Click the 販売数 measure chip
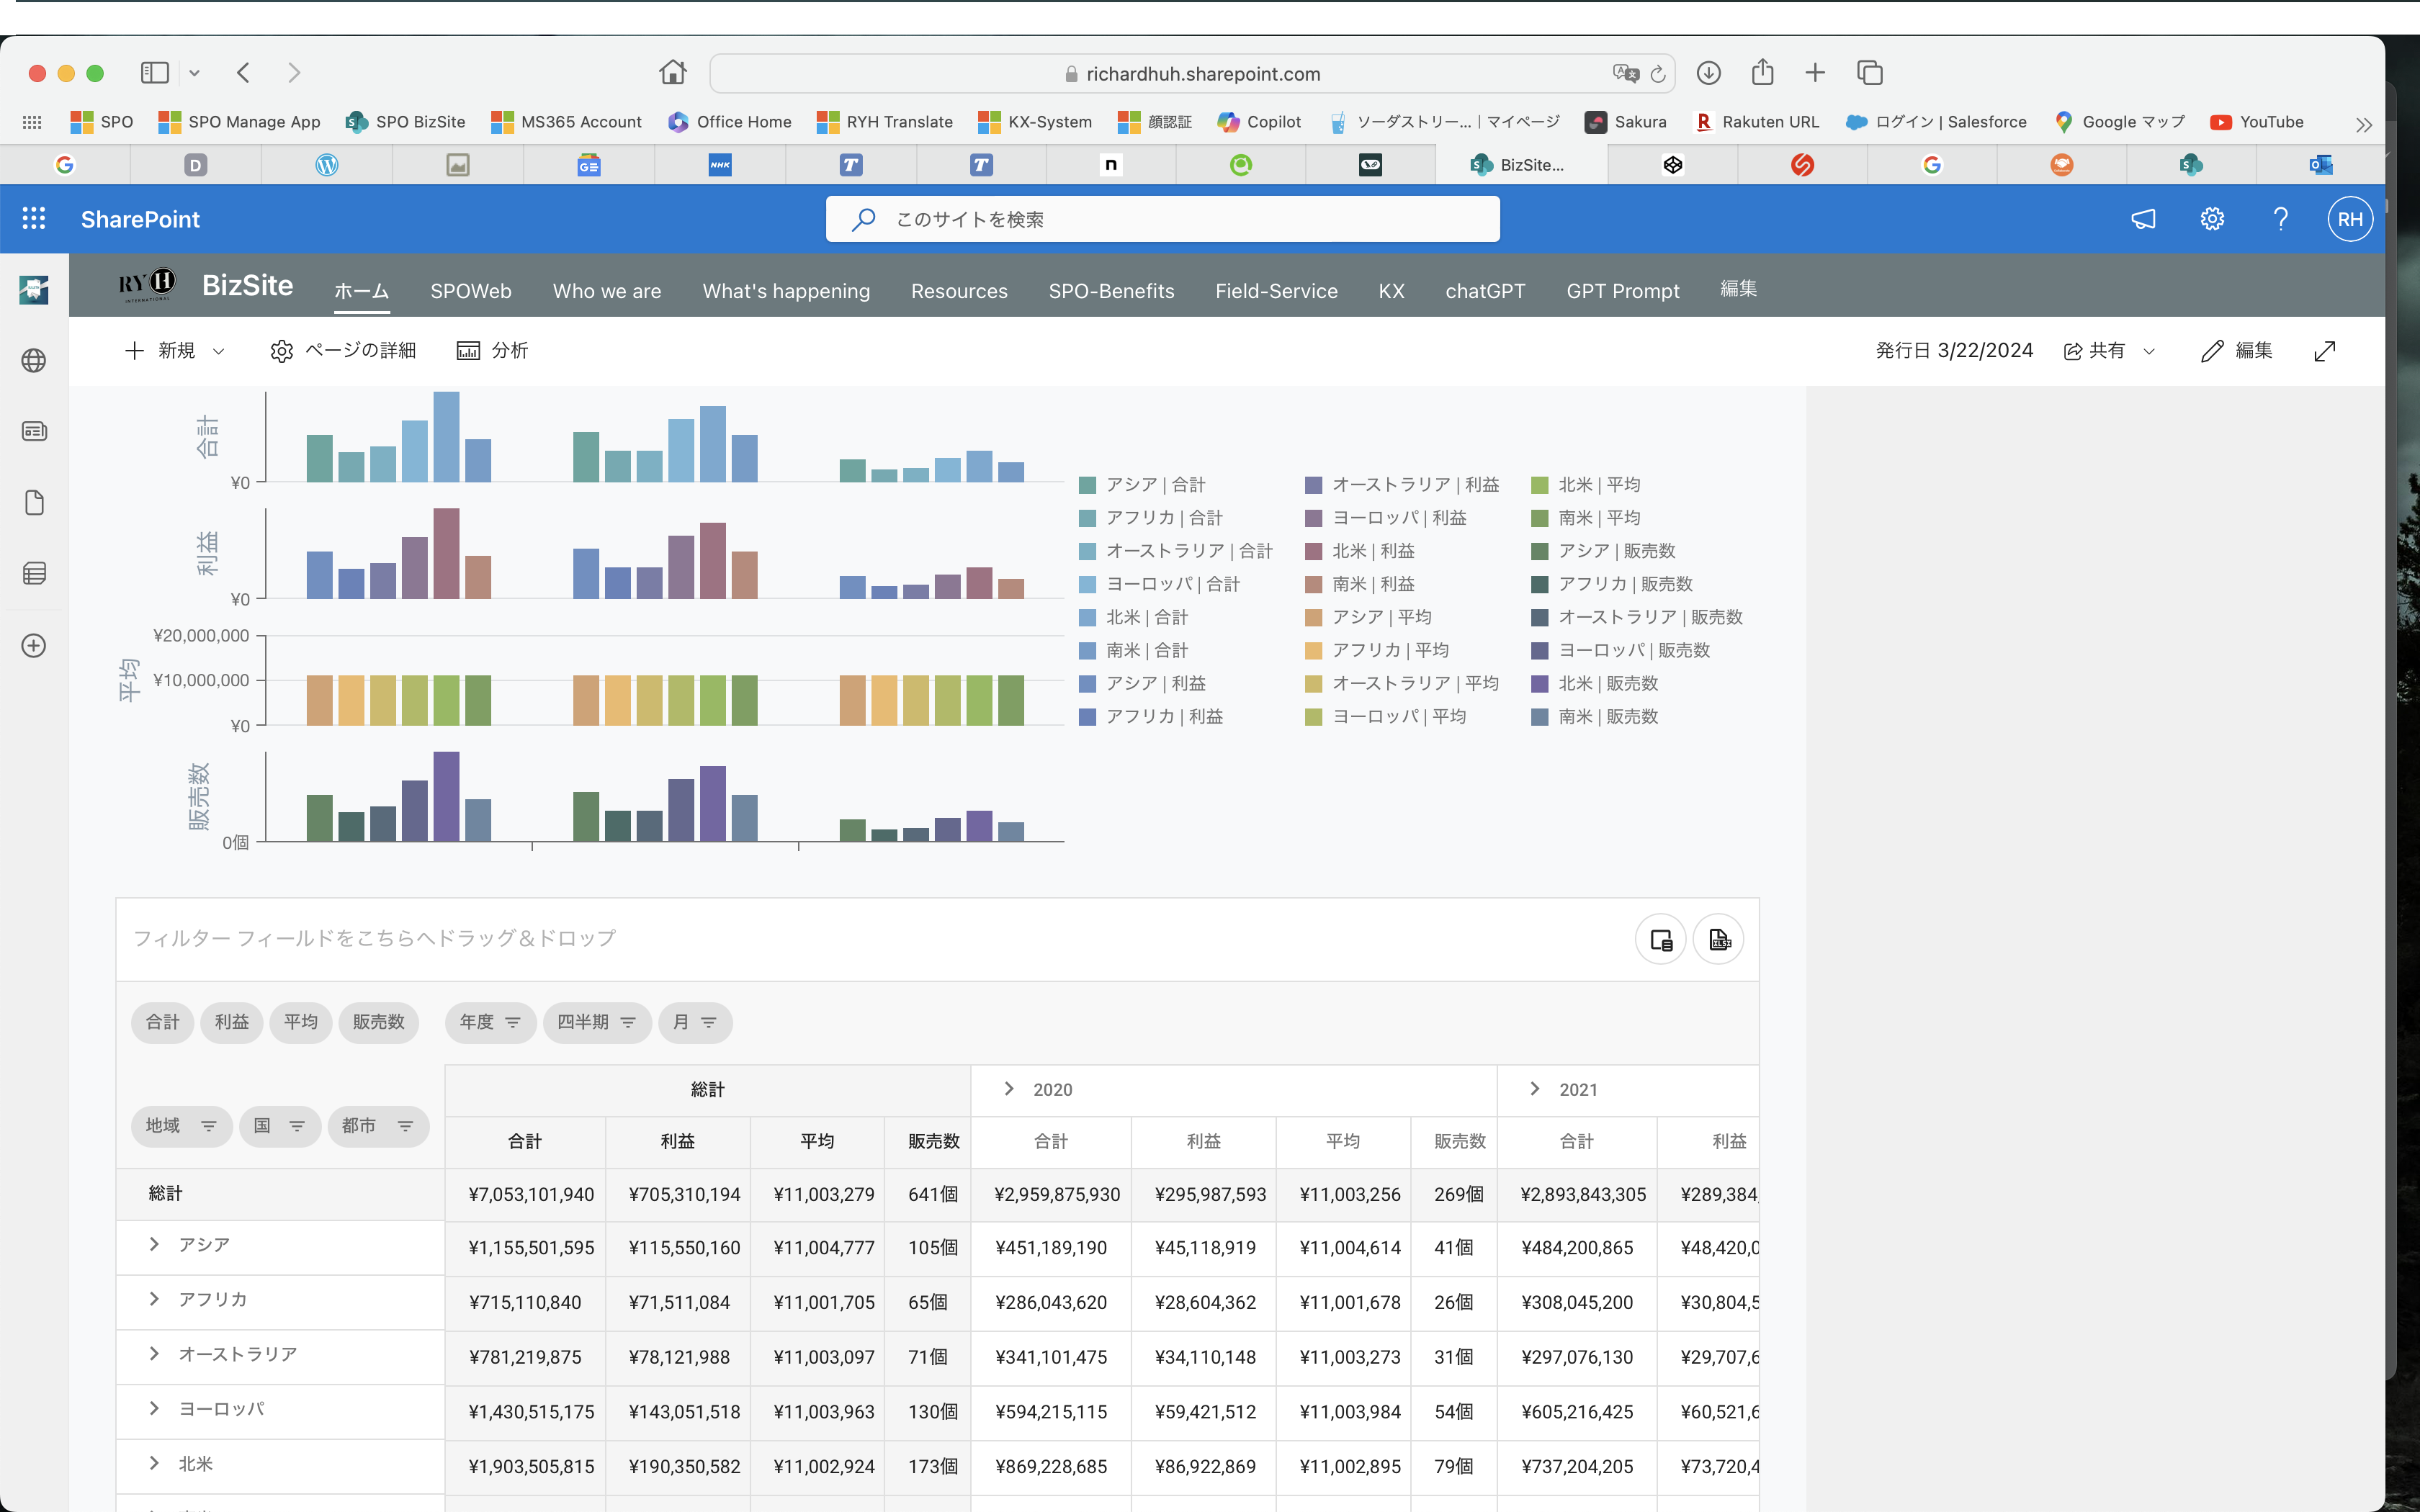This screenshot has width=2420, height=1512. tap(378, 1022)
